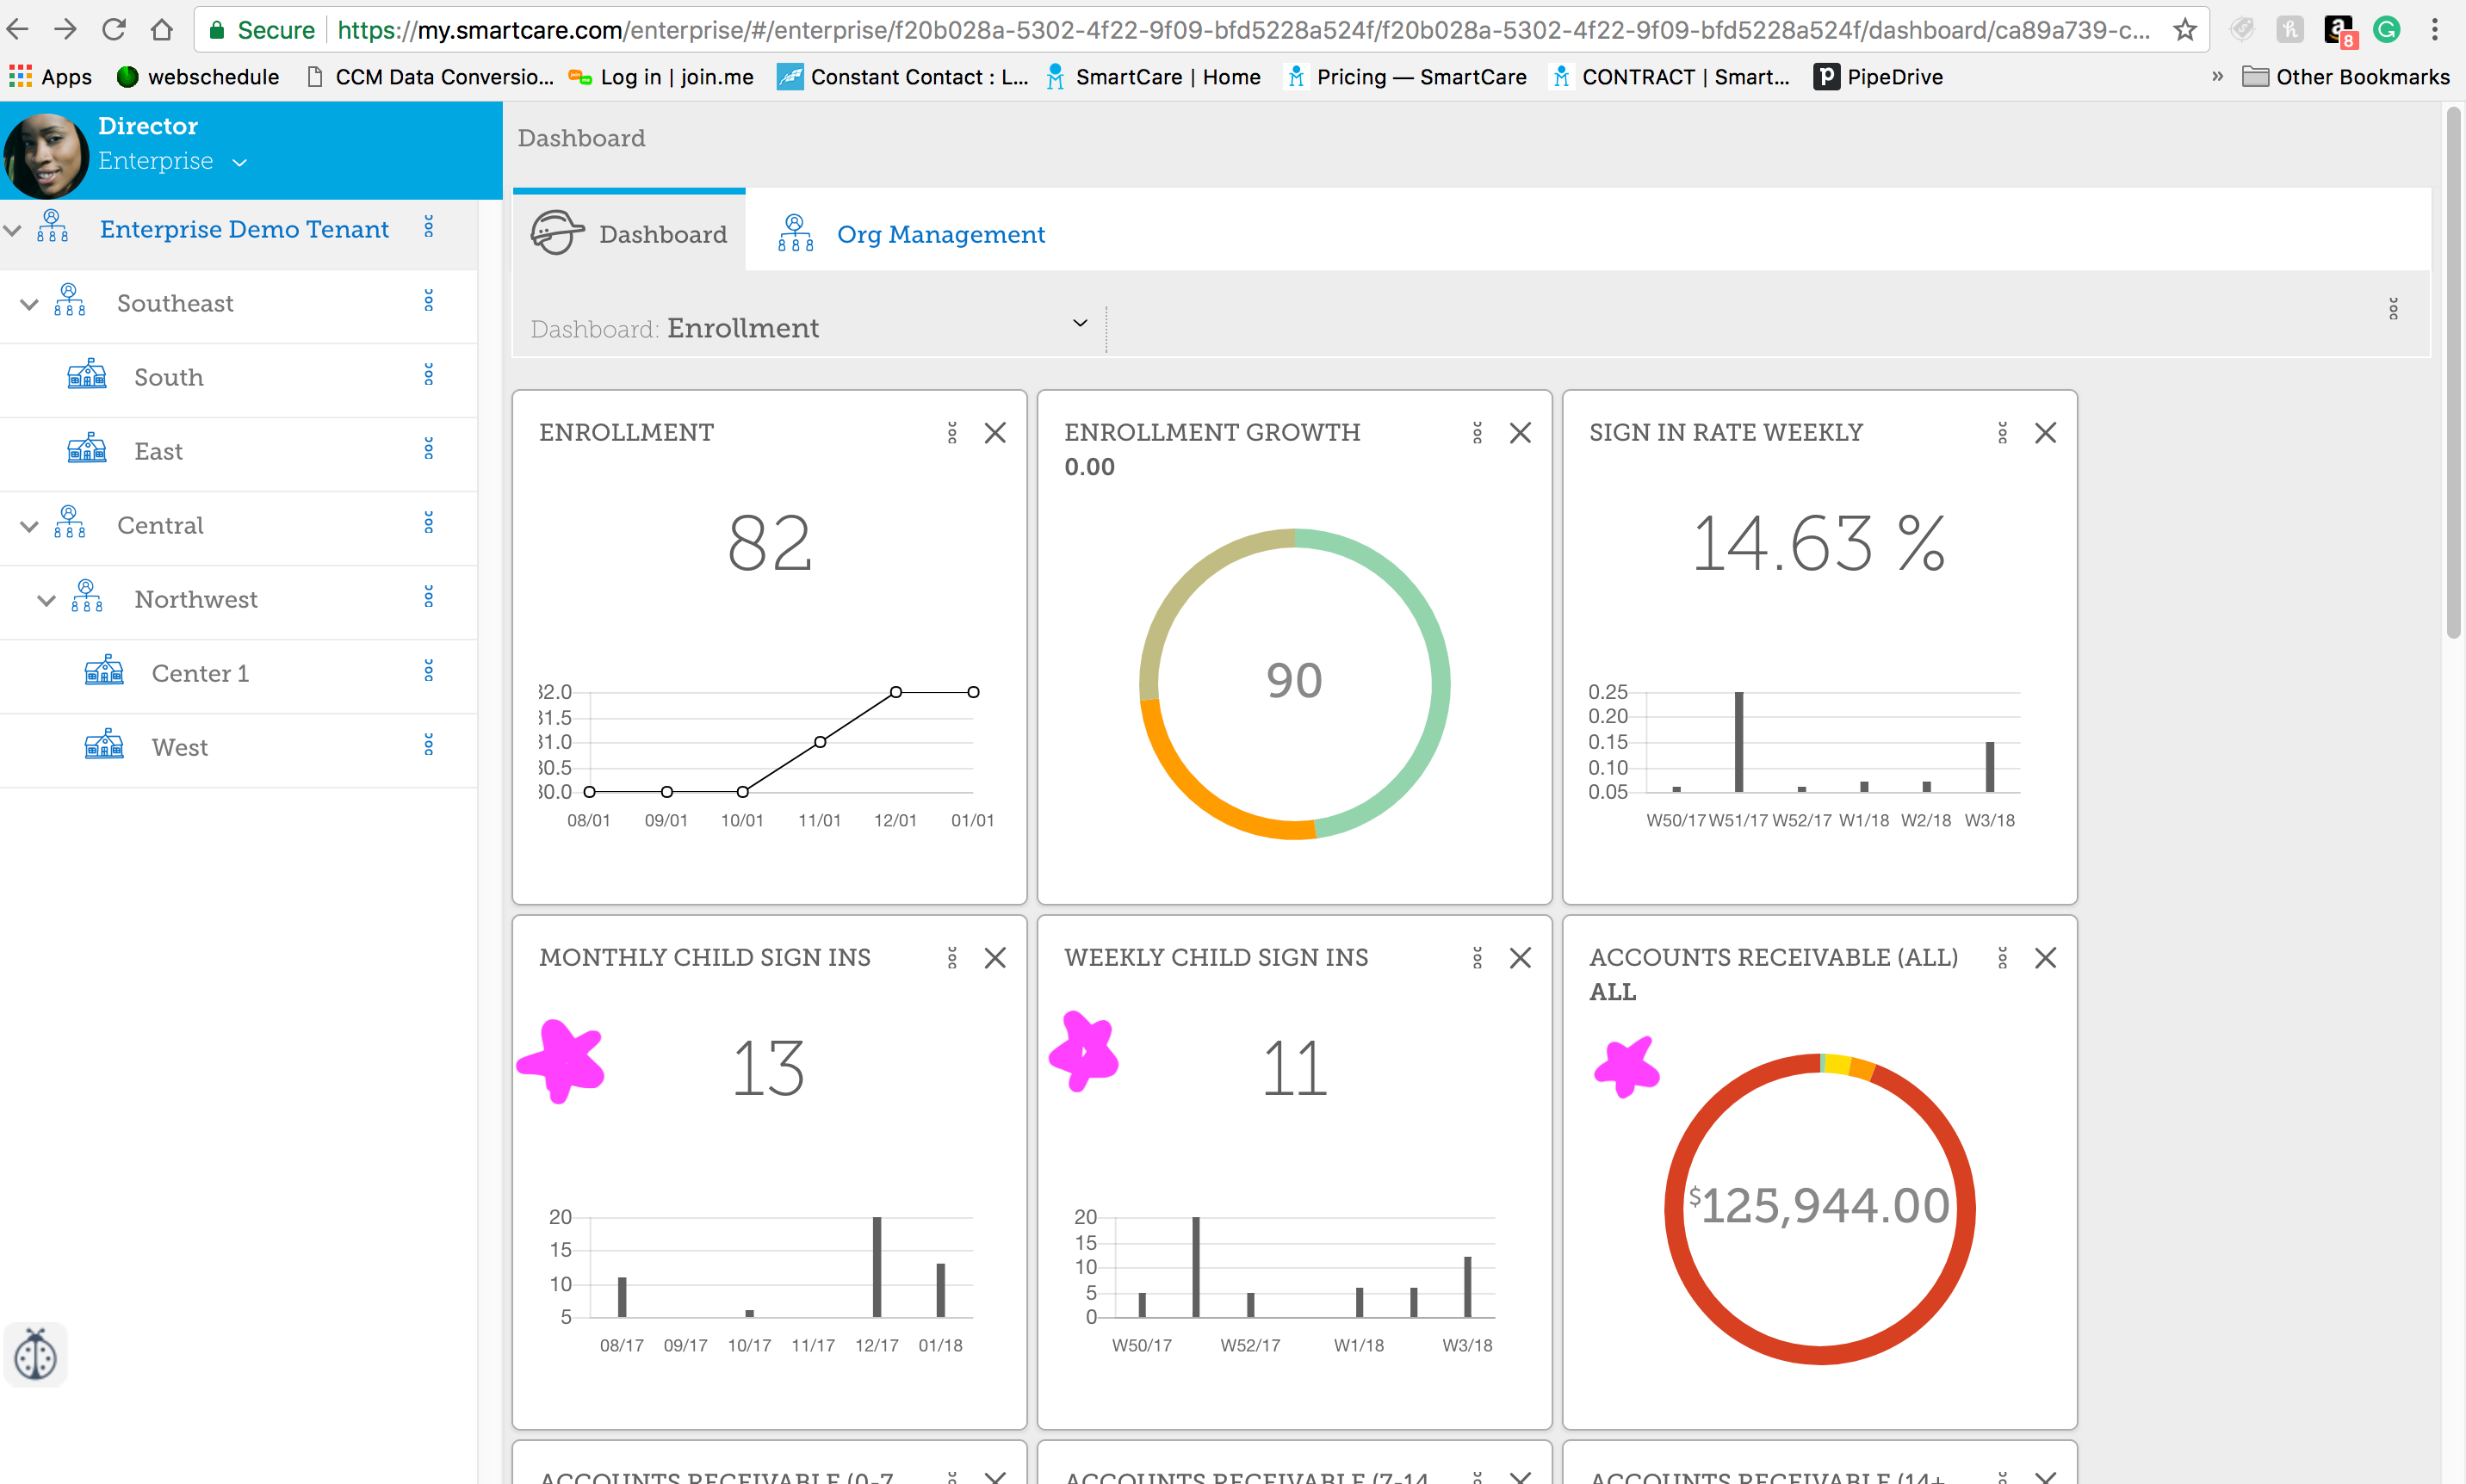Open options menu for West center
Screen dimensions: 2466x1484
pos(429,745)
